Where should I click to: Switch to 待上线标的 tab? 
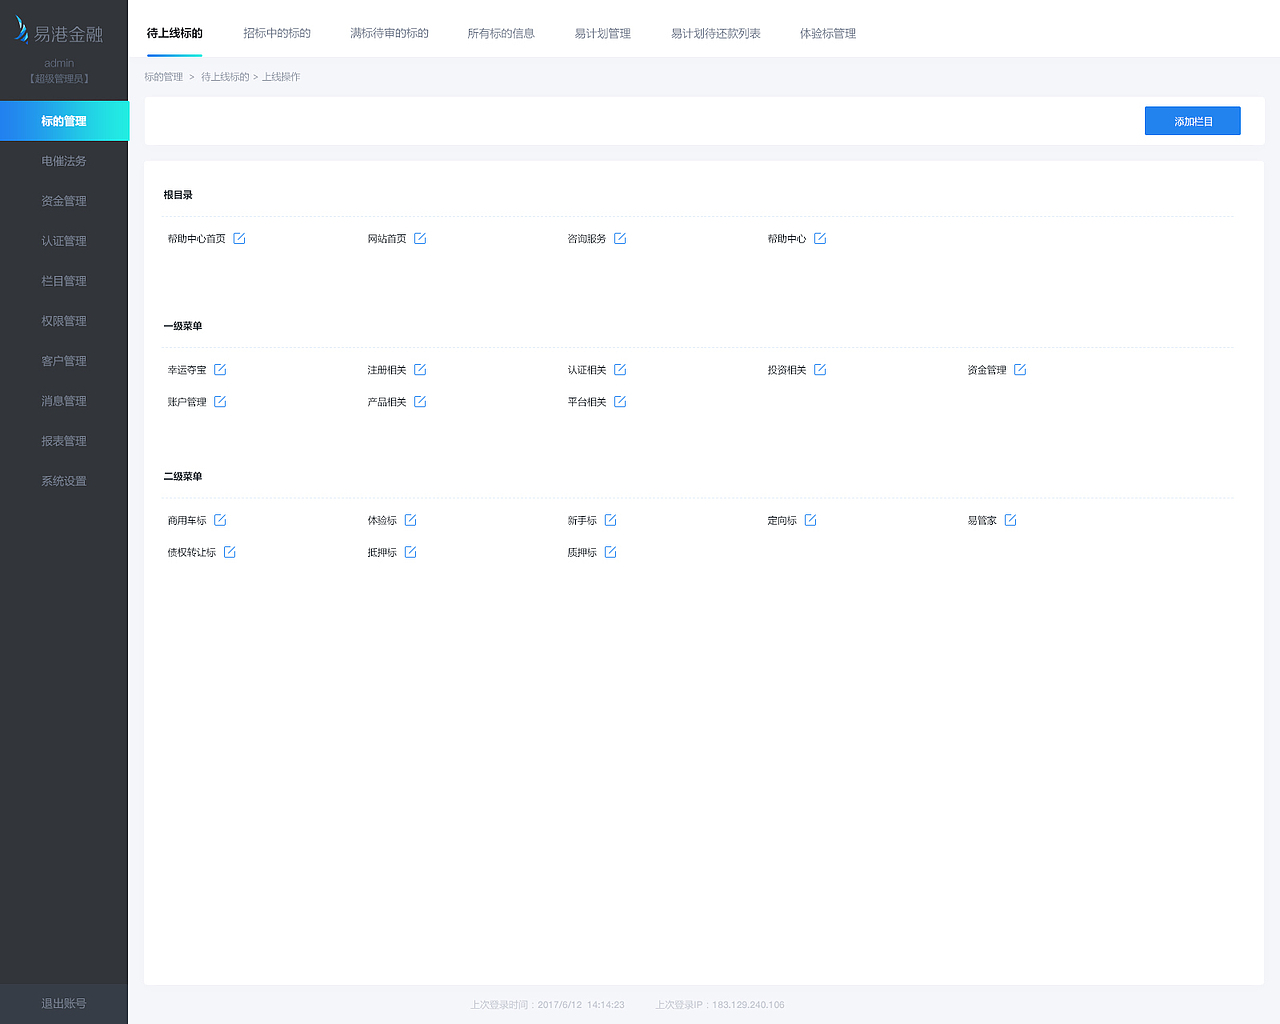174,33
